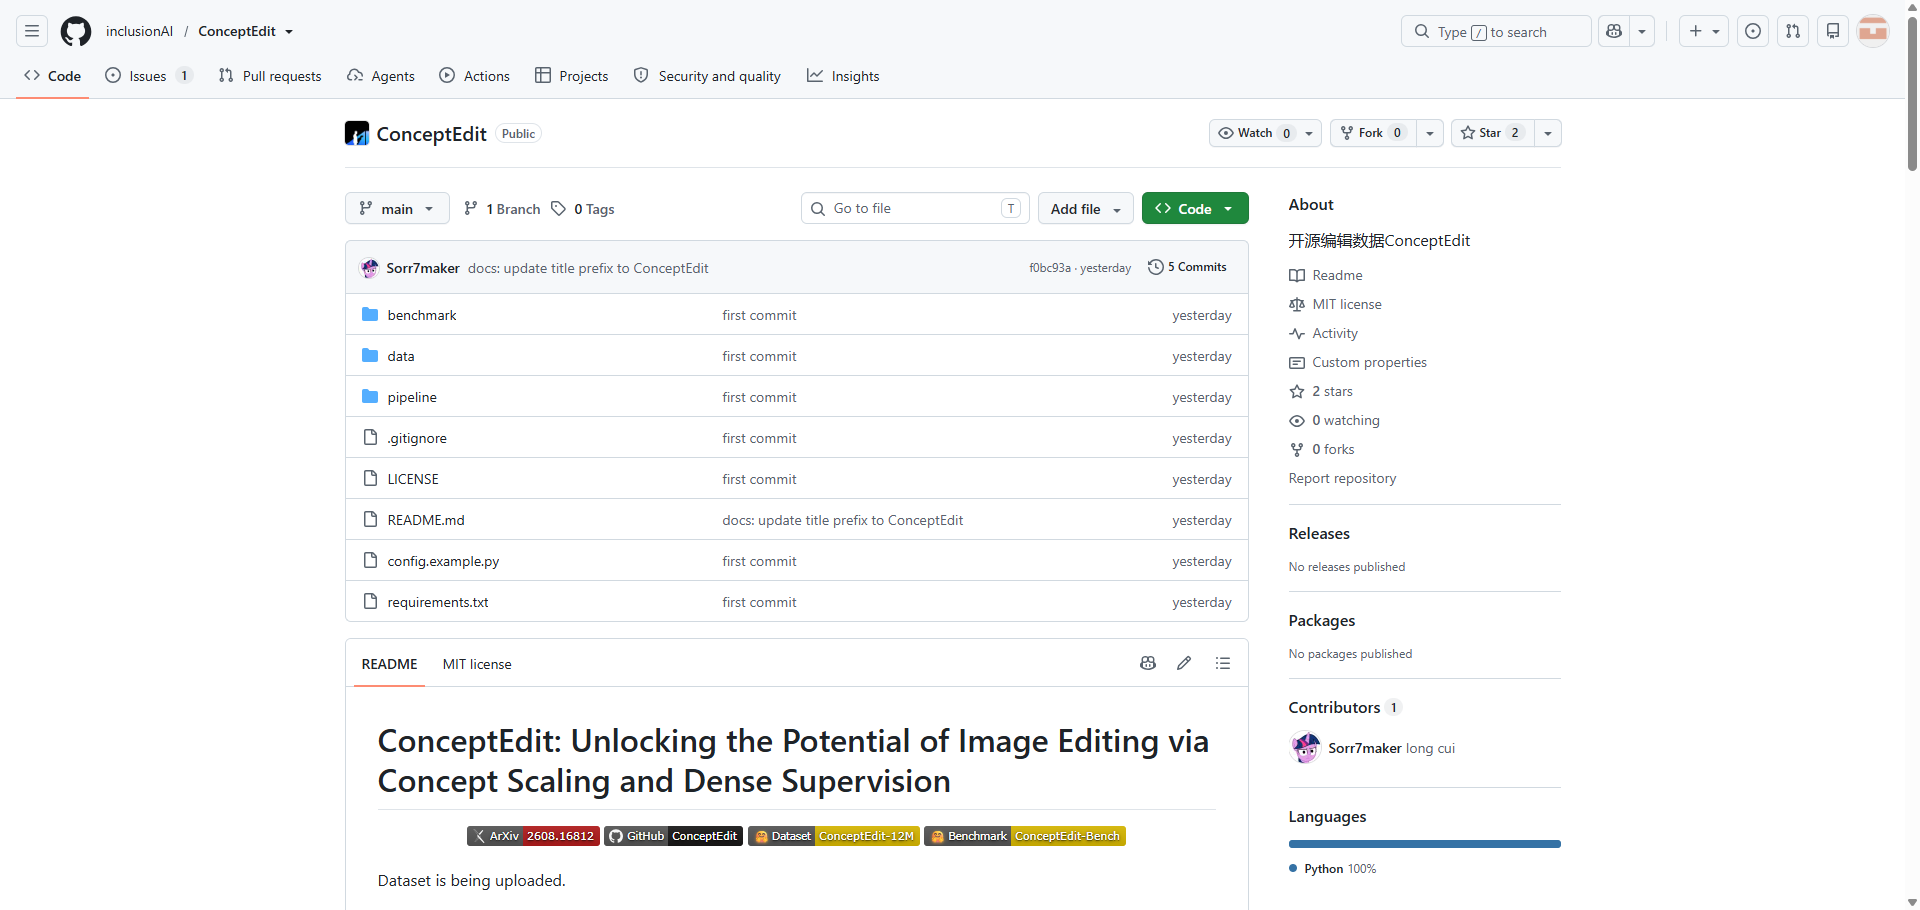The height and width of the screenshot is (910, 1920).
Task: Open the Projects tab
Action: (572, 75)
